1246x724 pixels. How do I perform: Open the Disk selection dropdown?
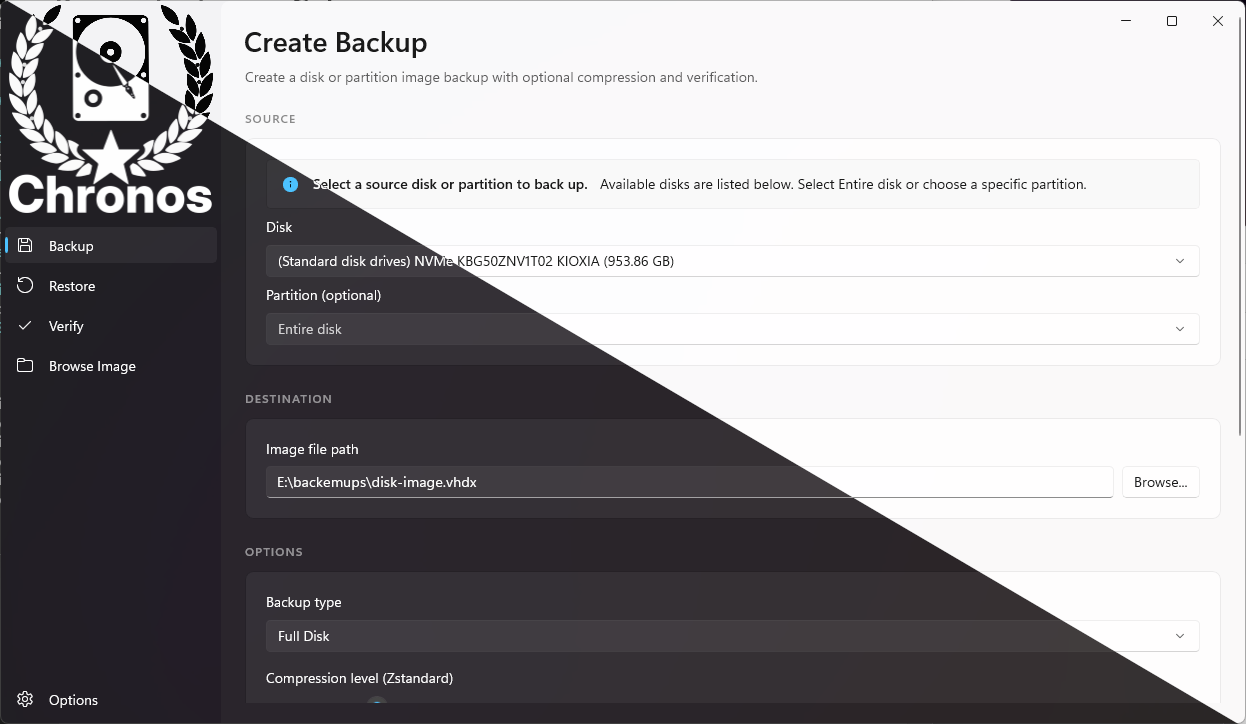click(x=732, y=261)
